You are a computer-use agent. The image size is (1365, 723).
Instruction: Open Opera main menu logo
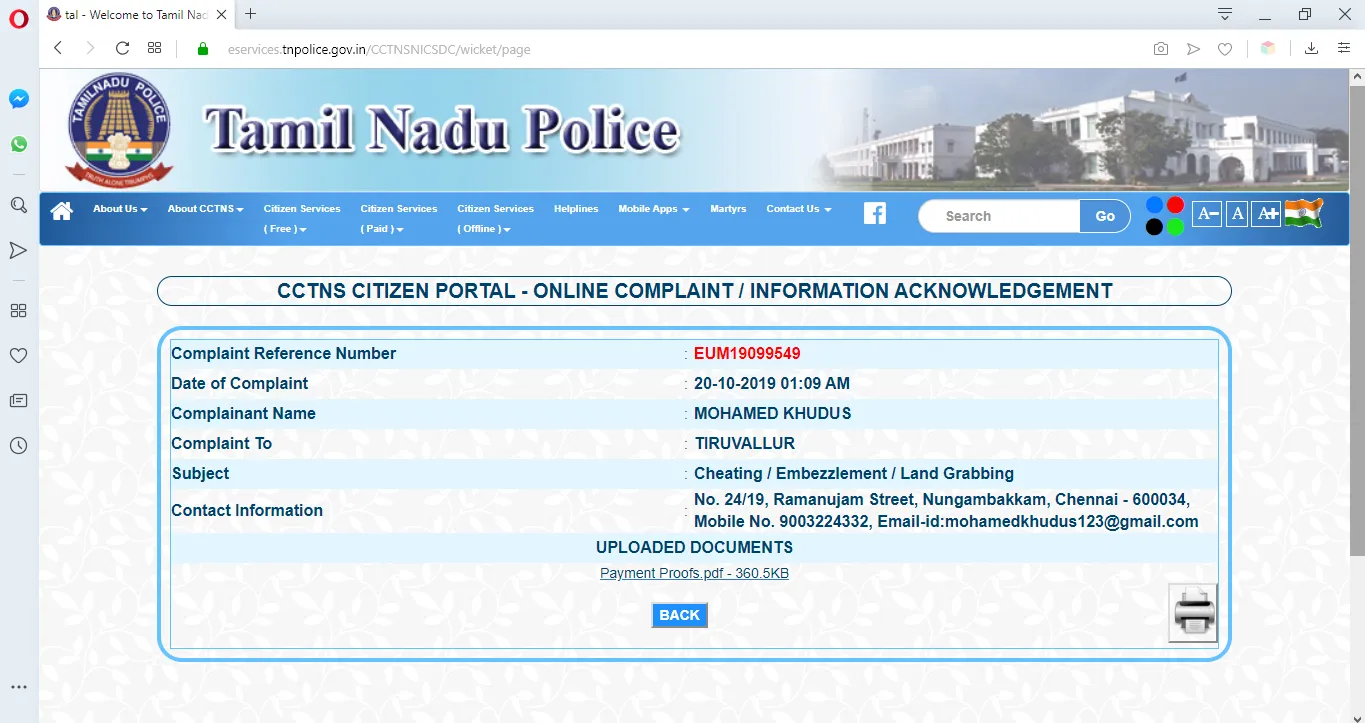click(18, 18)
